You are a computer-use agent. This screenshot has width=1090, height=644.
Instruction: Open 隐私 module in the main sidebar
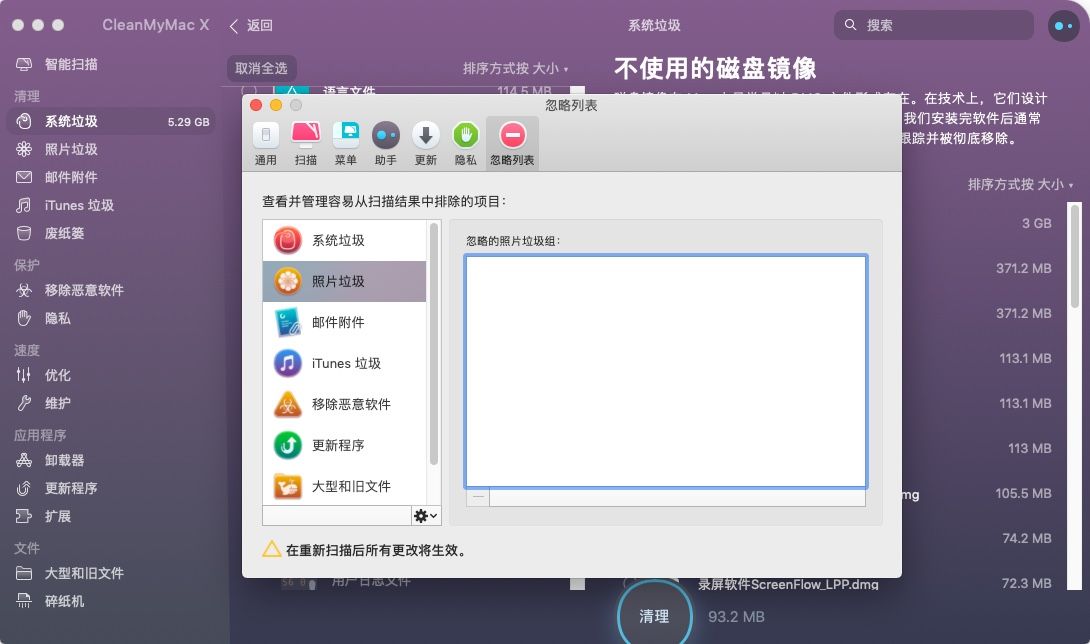point(111,319)
